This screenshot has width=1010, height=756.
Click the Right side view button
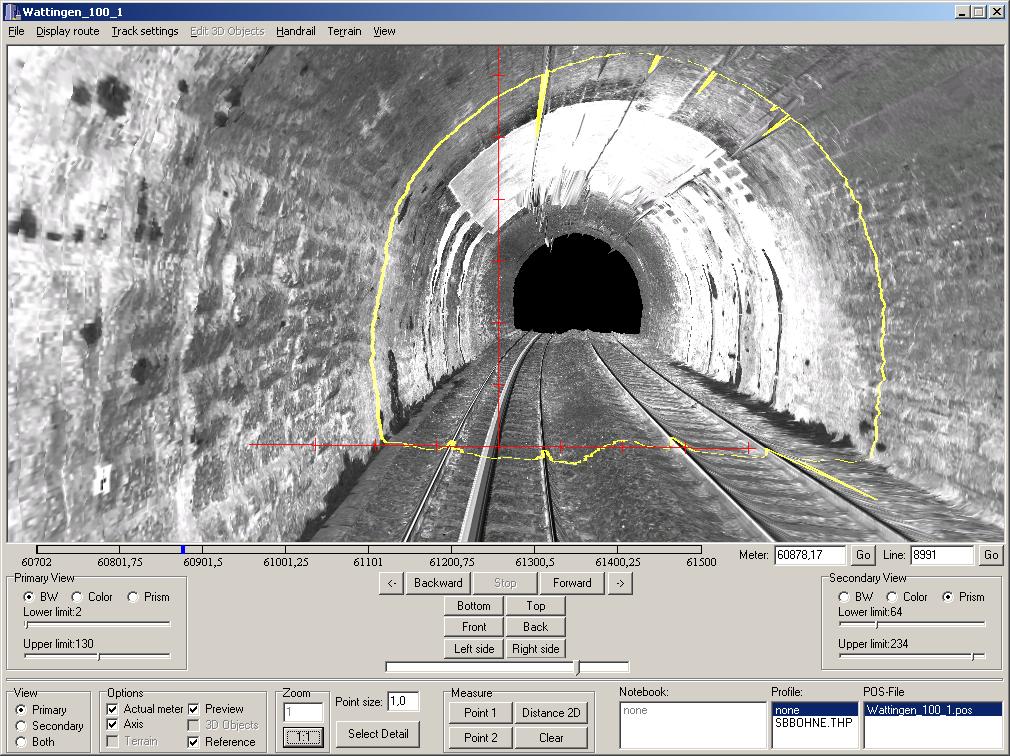point(536,649)
